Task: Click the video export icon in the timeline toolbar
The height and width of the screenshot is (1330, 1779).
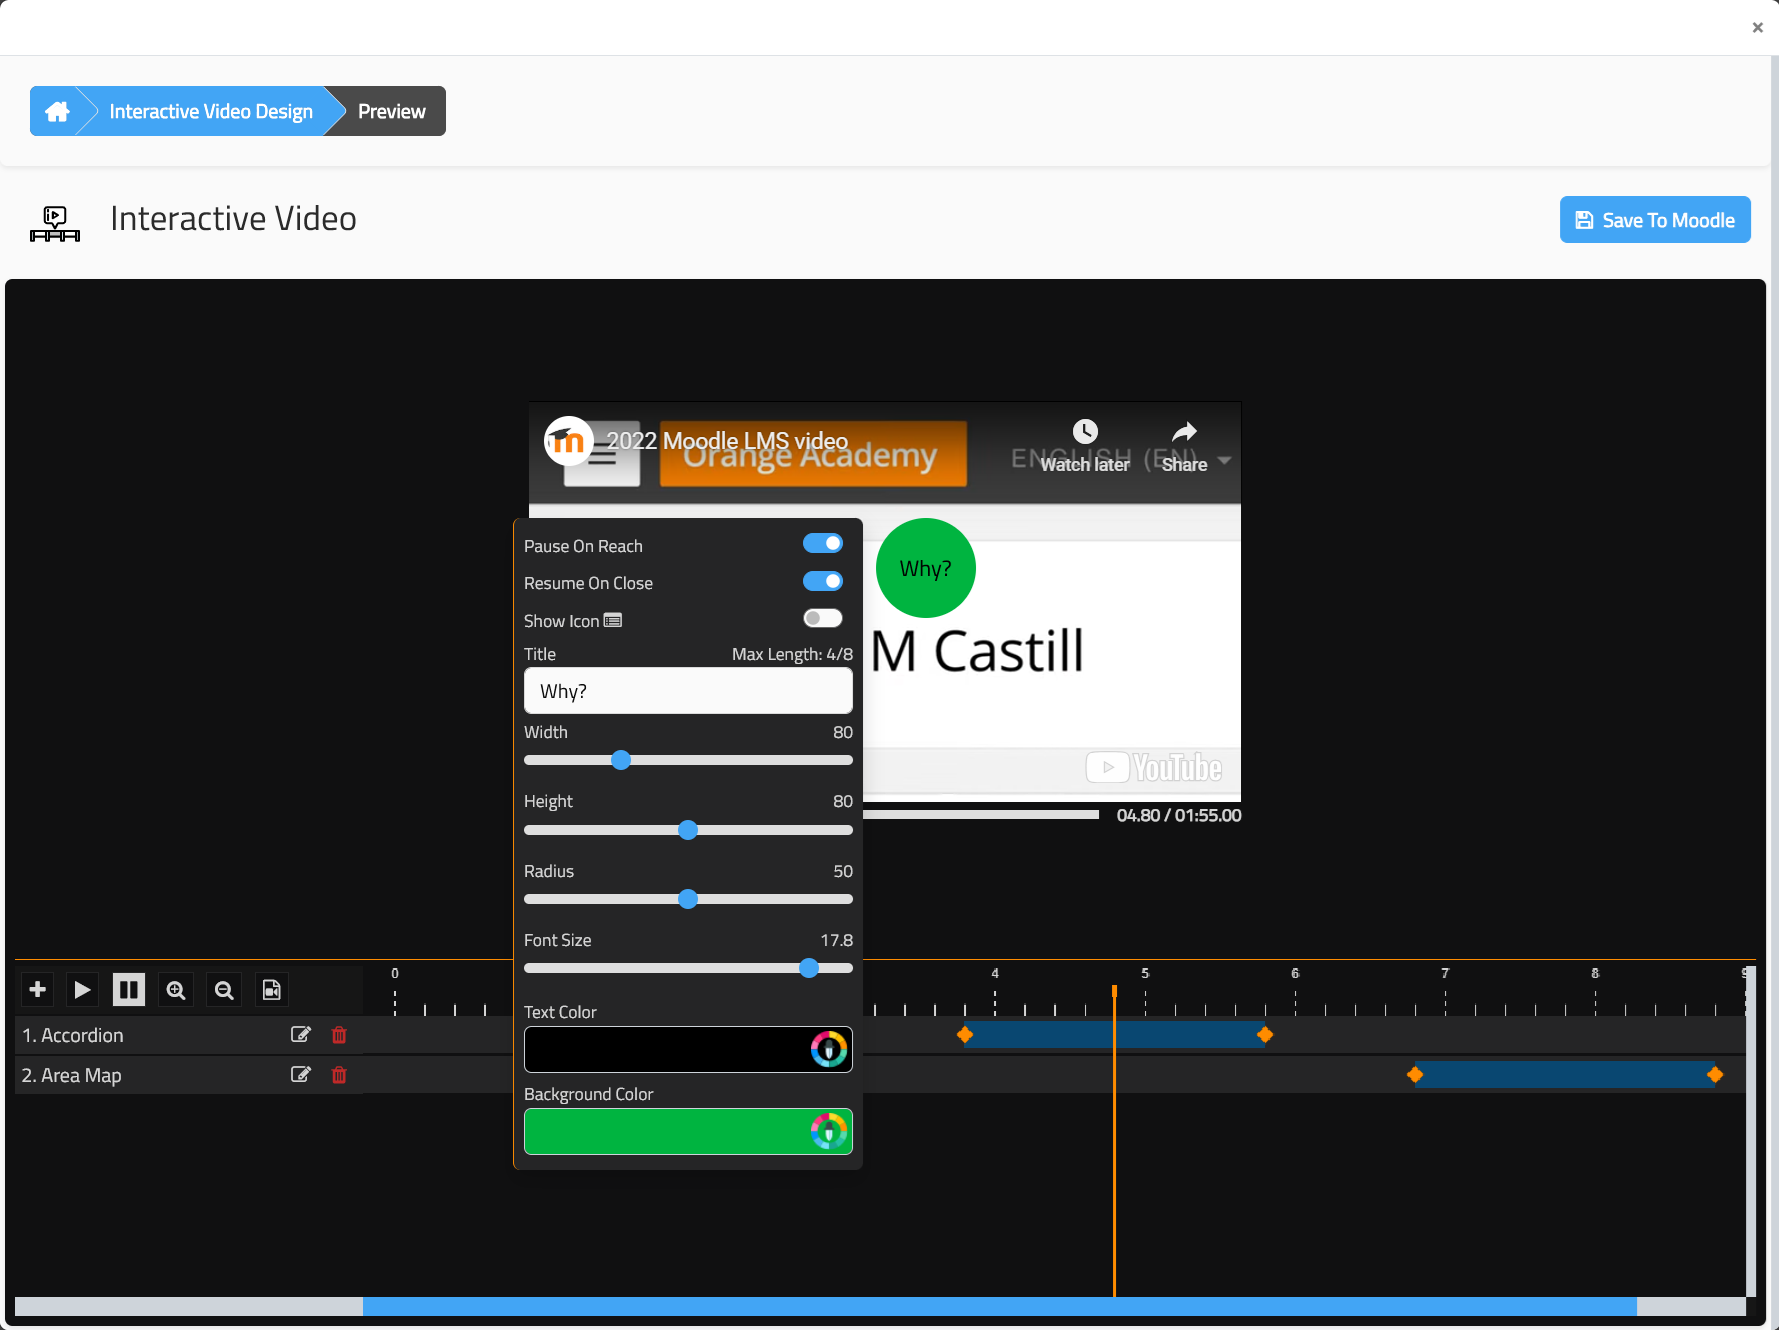Action: pyautogui.click(x=271, y=989)
